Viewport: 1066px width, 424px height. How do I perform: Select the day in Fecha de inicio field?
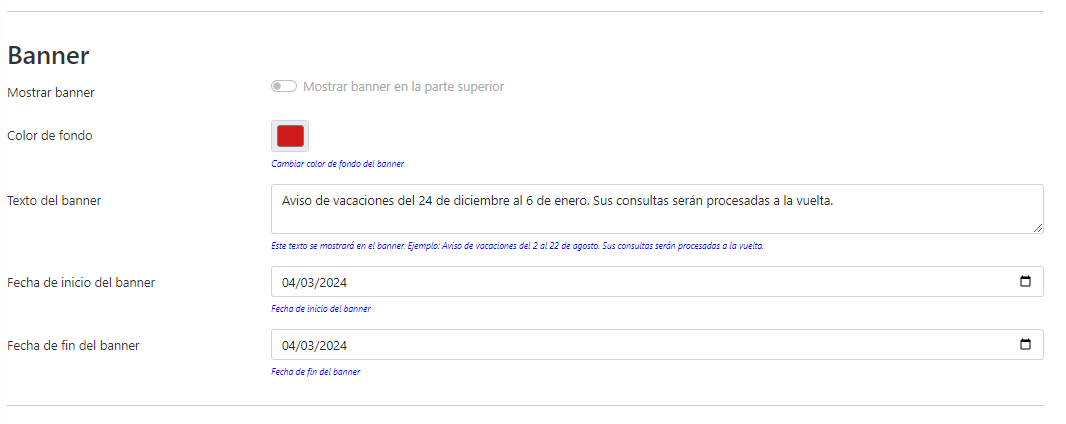[x=289, y=282]
